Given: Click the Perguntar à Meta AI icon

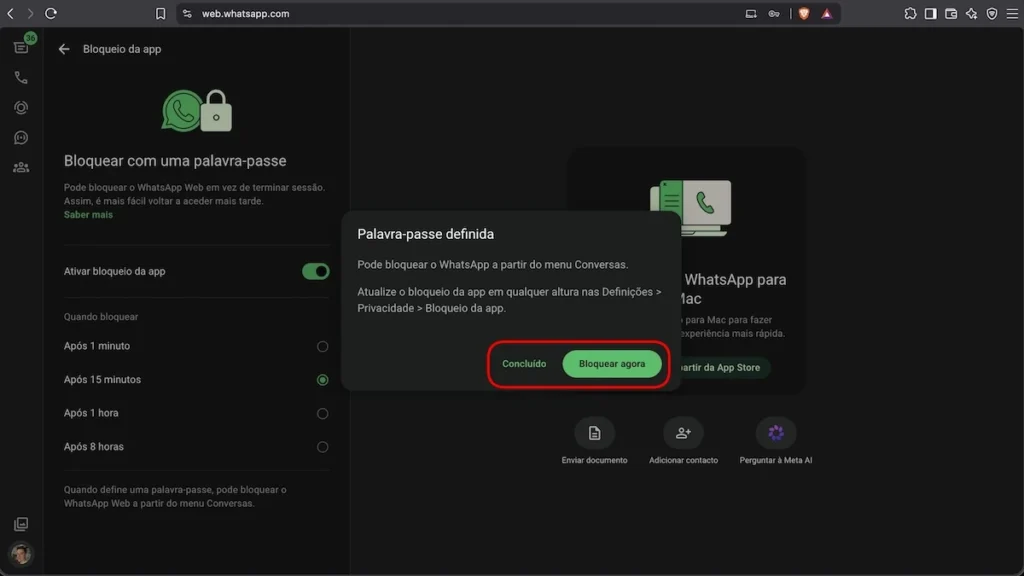Looking at the screenshot, I should coord(776,433).
